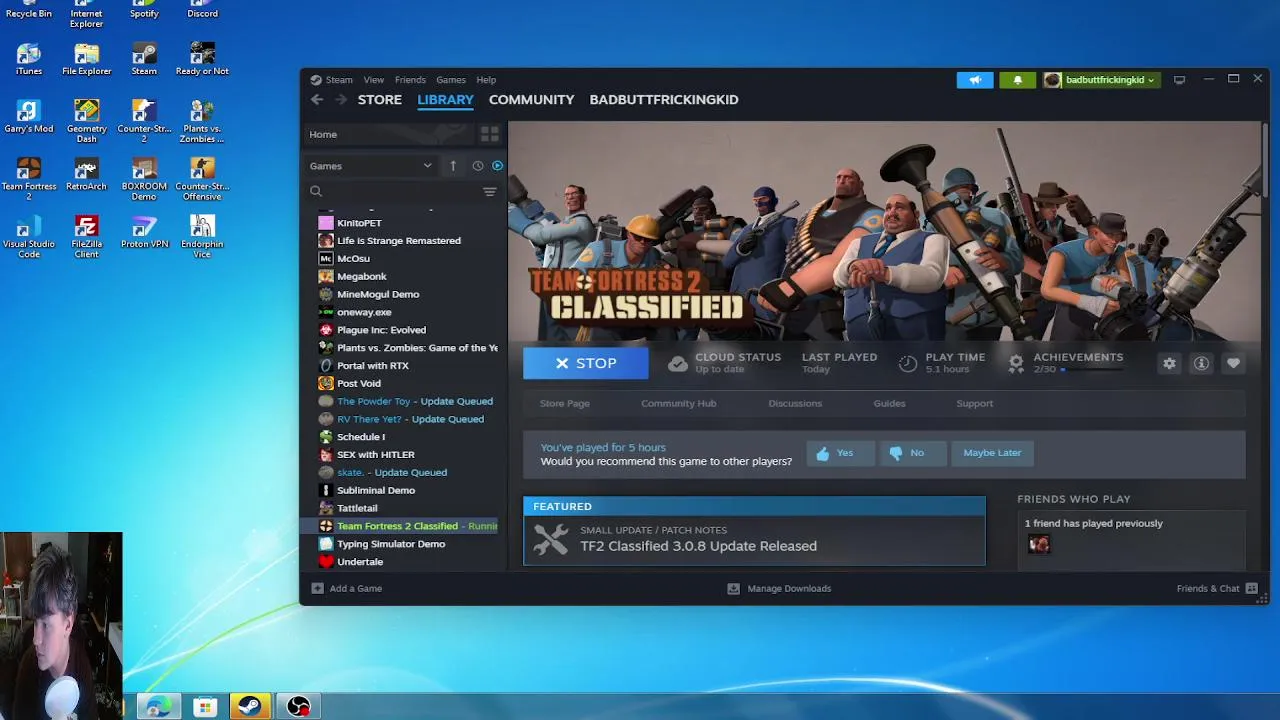Sort library by up arrow icon

click(x=453, y=166)
